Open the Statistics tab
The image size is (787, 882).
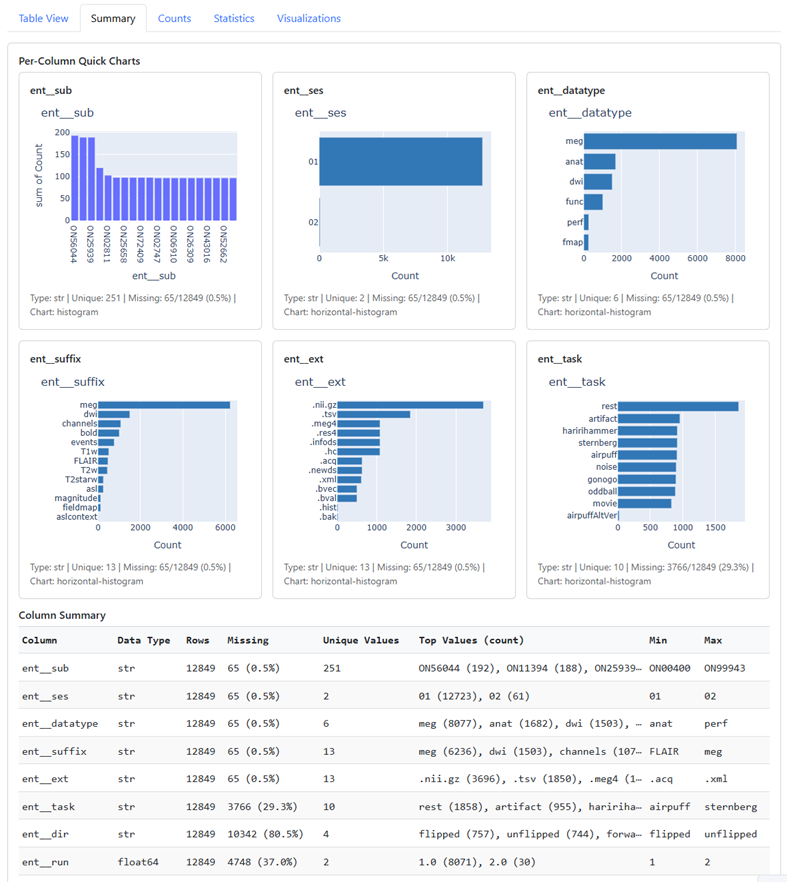point(234,19)
